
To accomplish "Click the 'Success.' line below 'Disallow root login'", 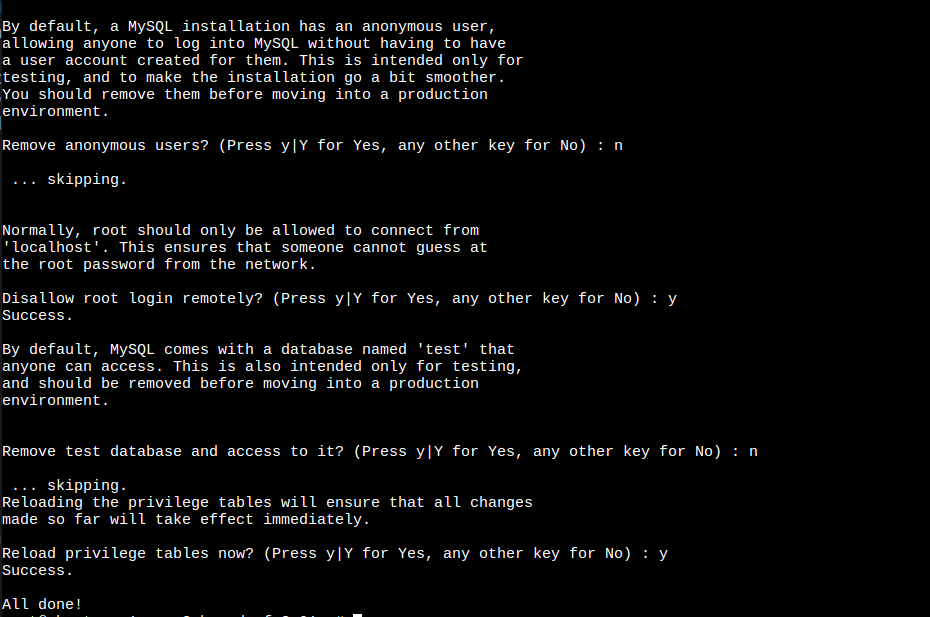I will [x=37, y=315].
